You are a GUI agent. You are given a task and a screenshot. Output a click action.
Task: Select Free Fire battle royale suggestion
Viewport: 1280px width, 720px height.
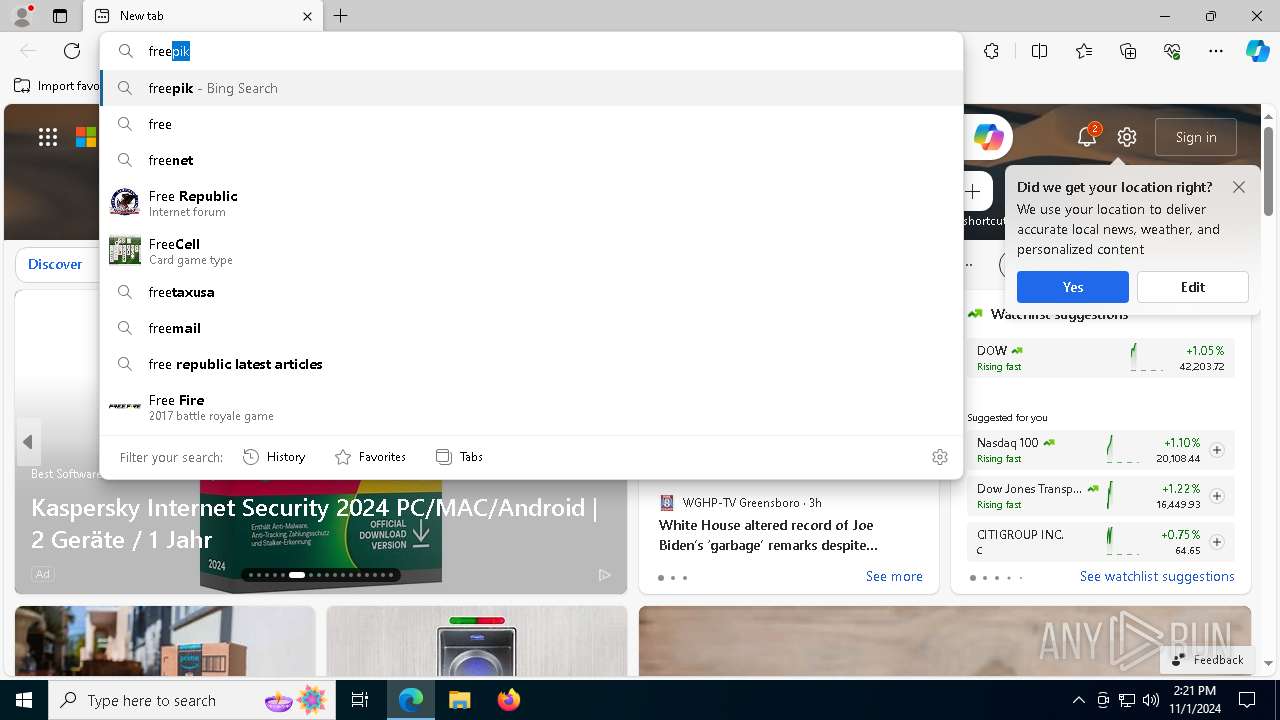click(x=532, y=407)
